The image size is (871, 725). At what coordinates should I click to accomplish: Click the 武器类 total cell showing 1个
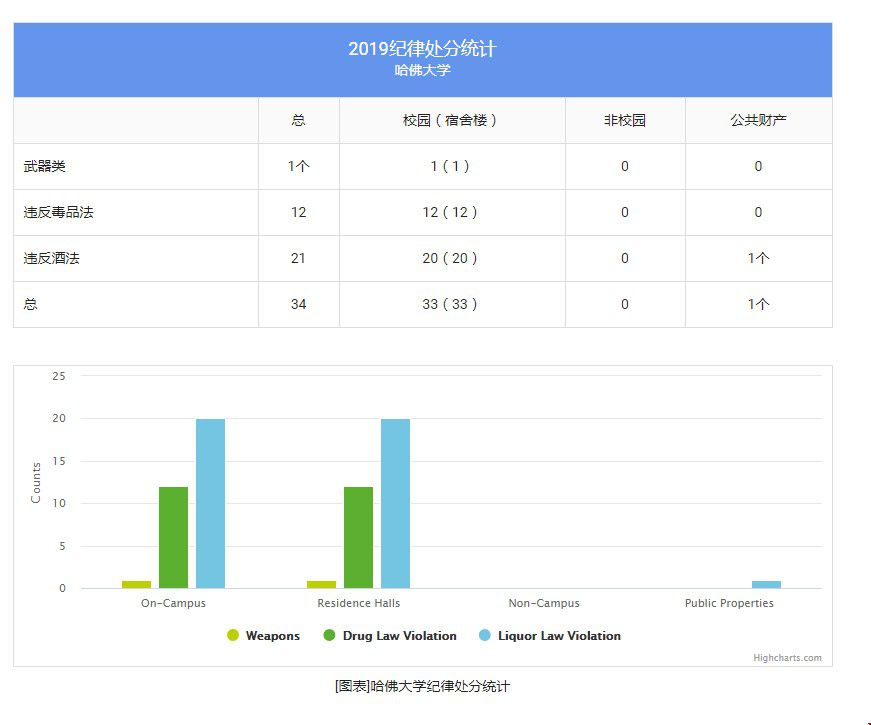[298, 166]
